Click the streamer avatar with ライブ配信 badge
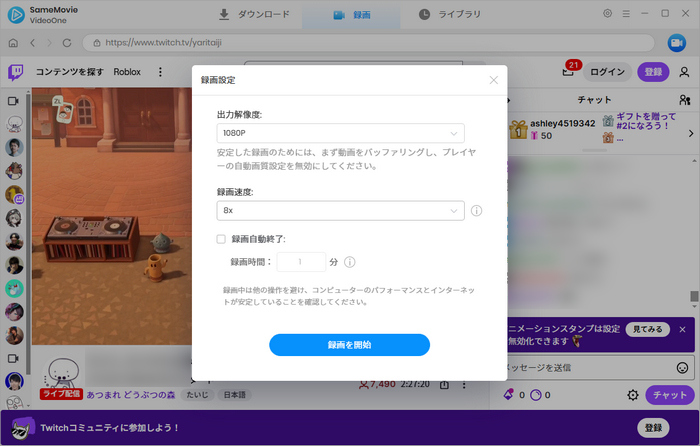This screenshot has height=446, width=700. 63,374
